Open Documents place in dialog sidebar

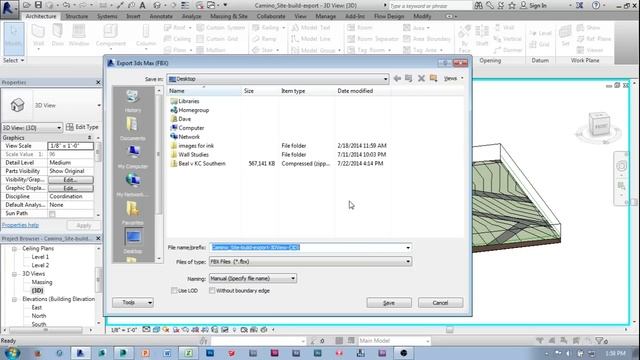133,129
